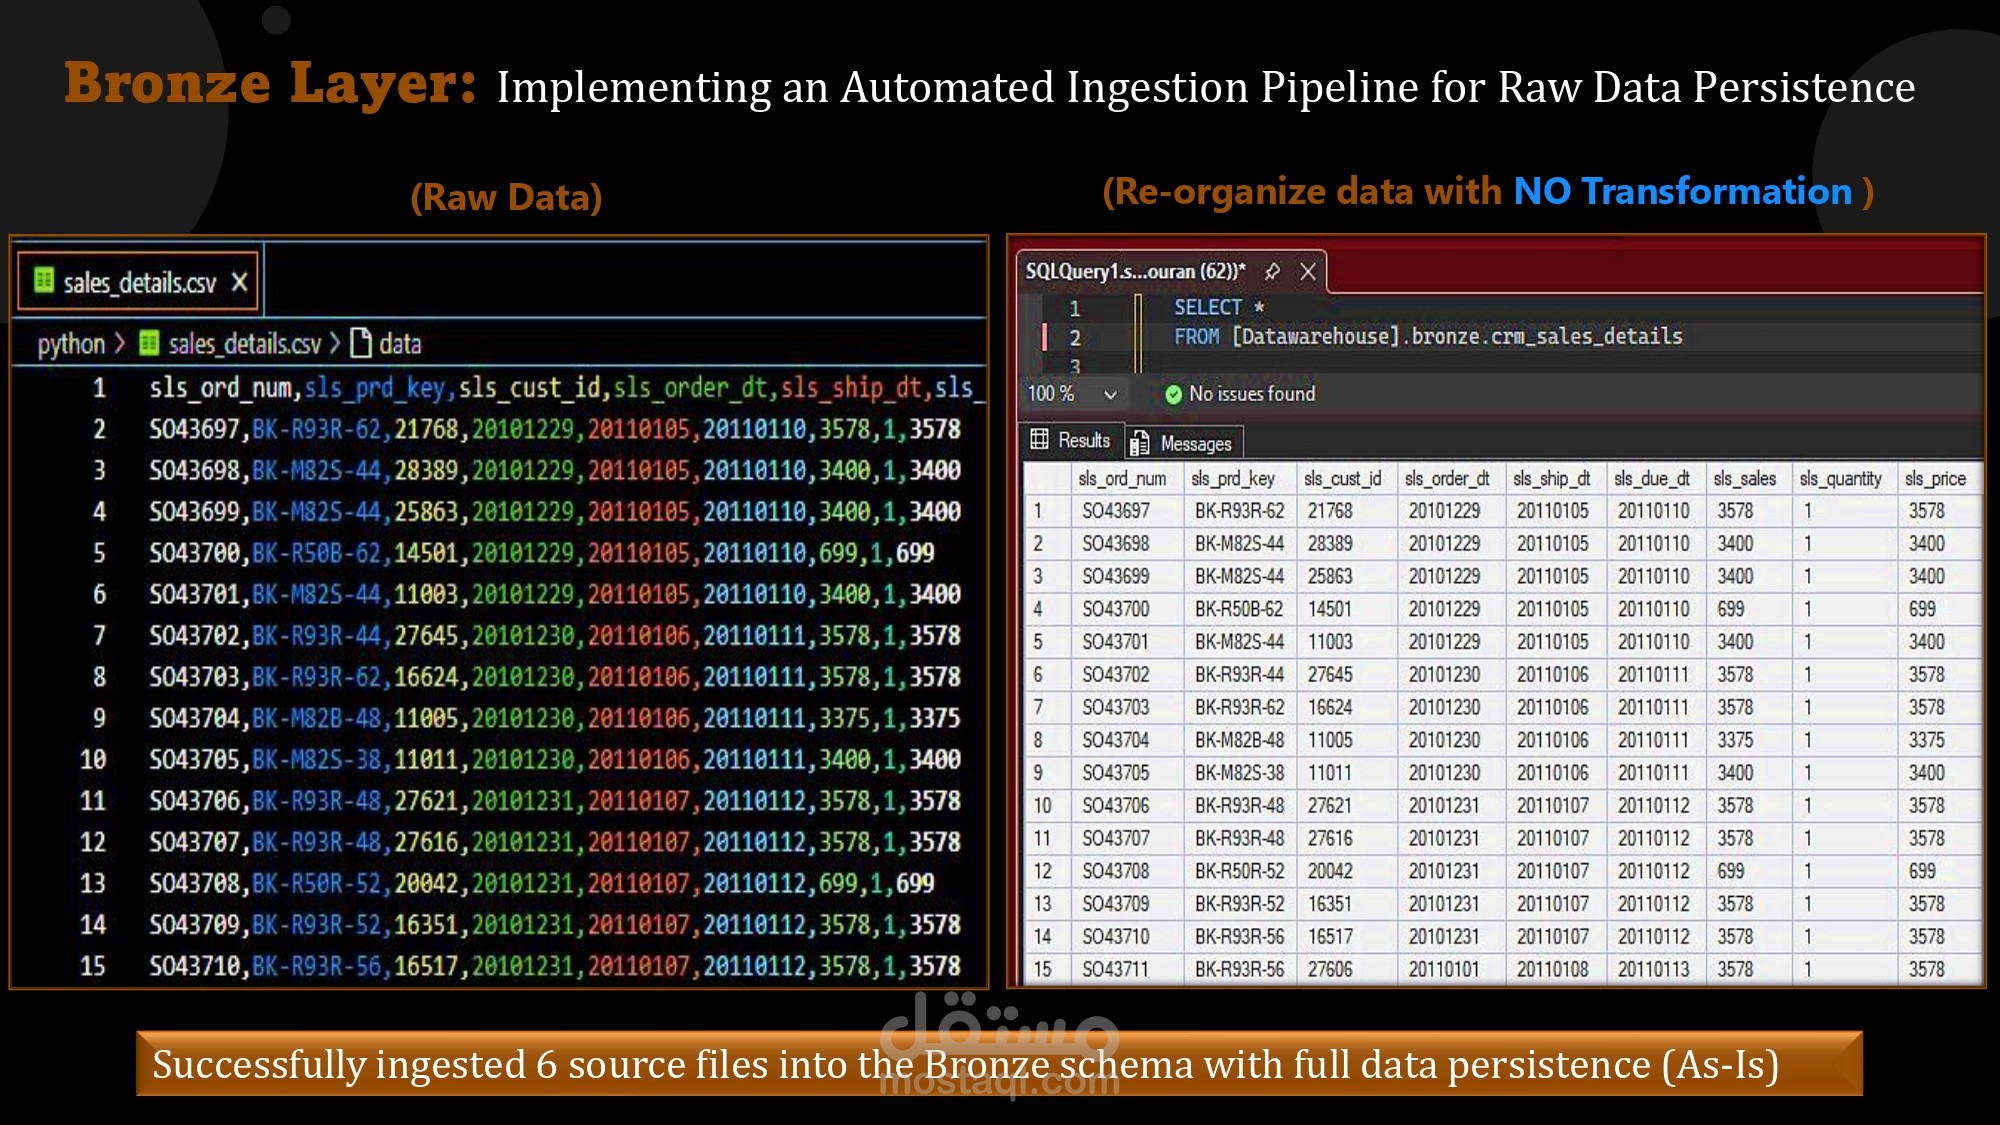Click the data file icon in the breadcrumb
The image size is (2000, 1125).
[x=361, y=343]
